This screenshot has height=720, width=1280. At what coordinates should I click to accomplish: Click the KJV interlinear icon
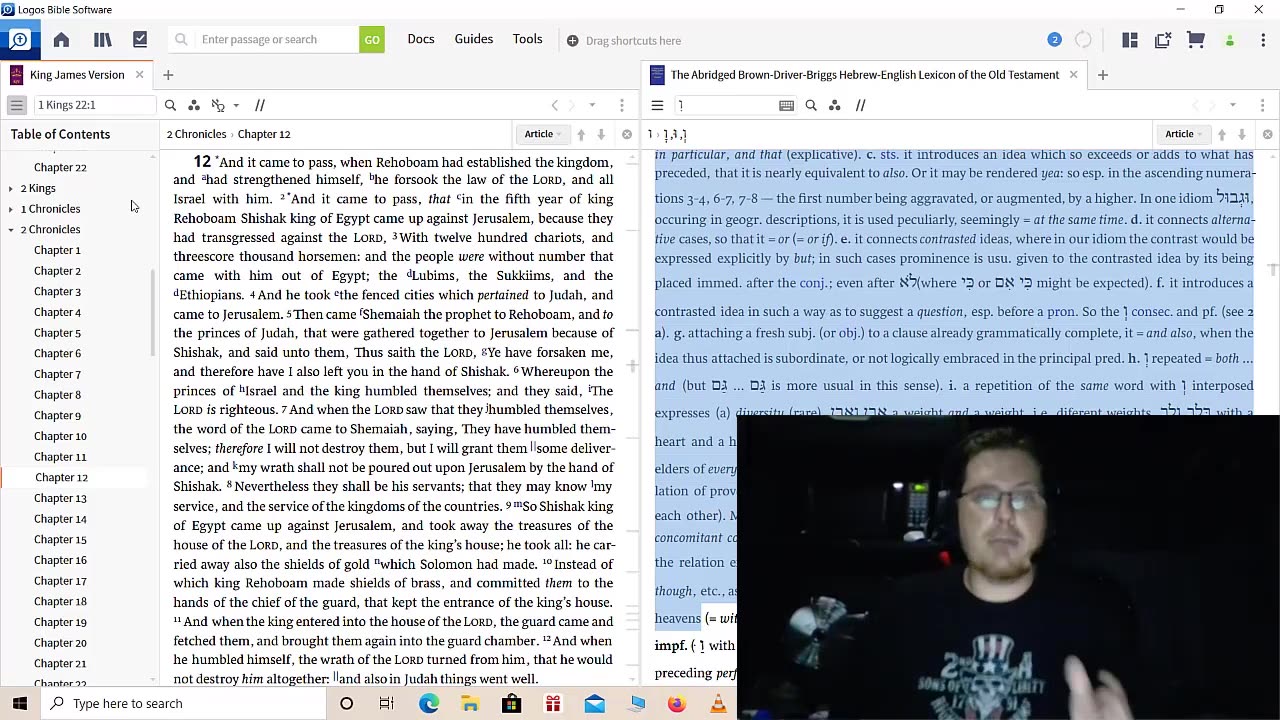pyautogui.click(x=218, y=105)
